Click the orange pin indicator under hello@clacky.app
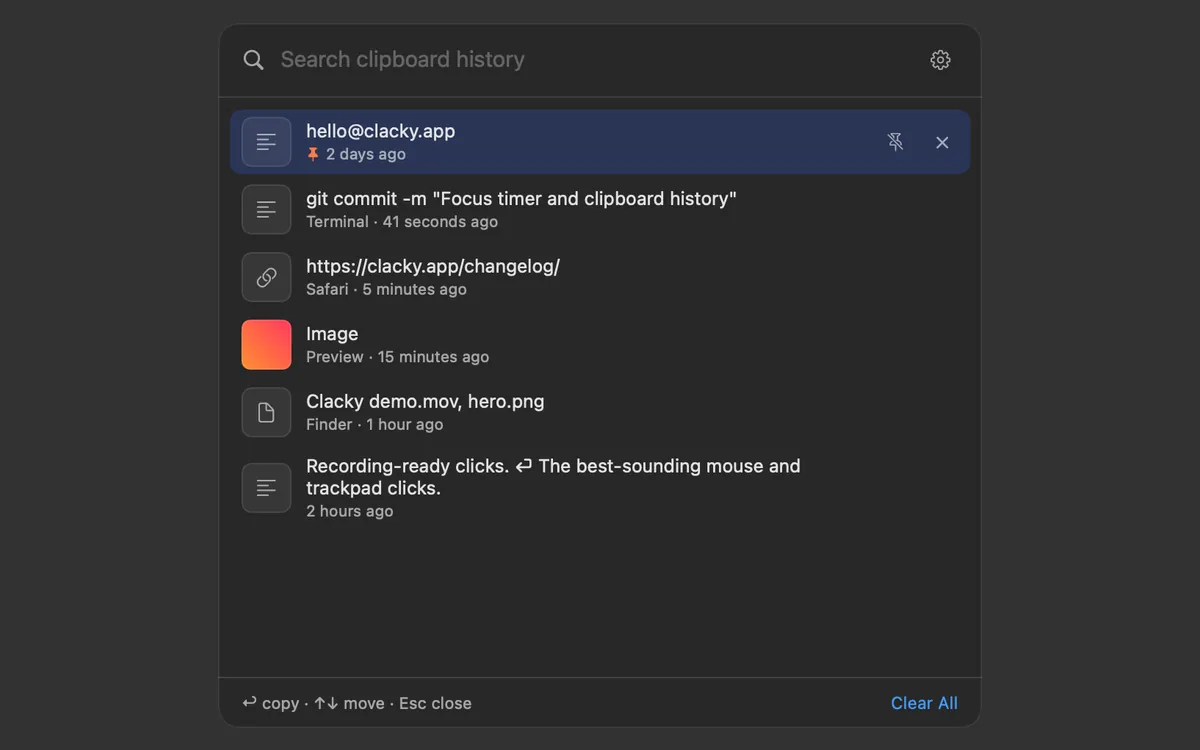The image size is (1200, 750). pos(313,154)
